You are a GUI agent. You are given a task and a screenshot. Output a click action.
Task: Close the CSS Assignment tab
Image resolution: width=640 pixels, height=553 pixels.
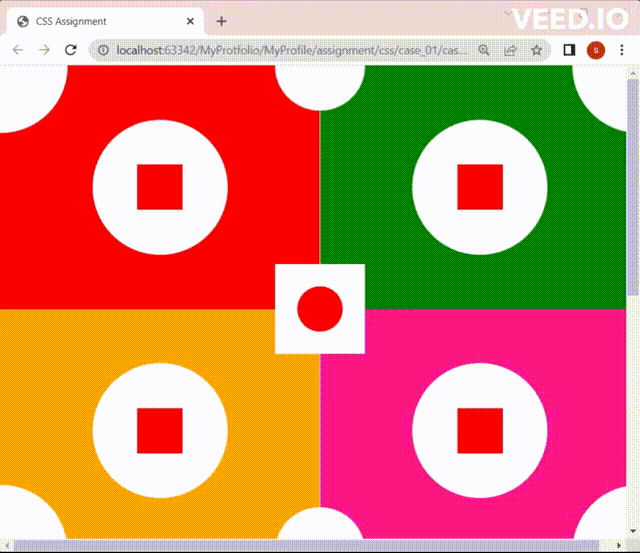(189, 21)
